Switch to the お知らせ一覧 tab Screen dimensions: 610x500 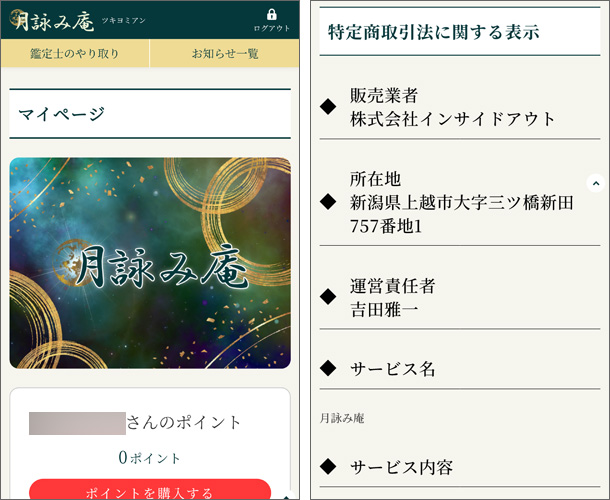[x=225, y=54]
